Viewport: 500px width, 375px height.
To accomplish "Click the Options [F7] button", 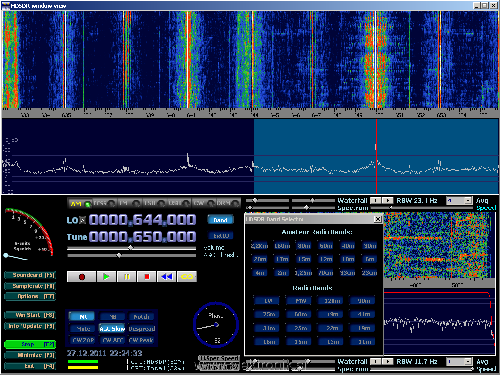I will 30,296.
